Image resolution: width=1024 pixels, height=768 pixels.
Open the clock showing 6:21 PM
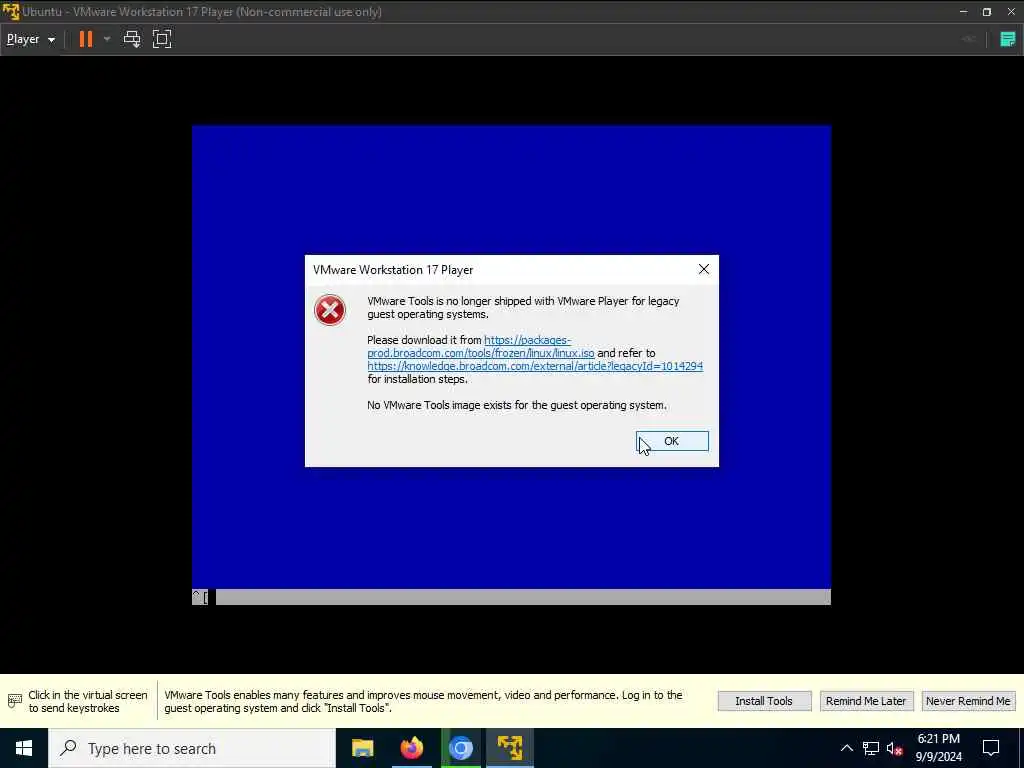(938, 748)
